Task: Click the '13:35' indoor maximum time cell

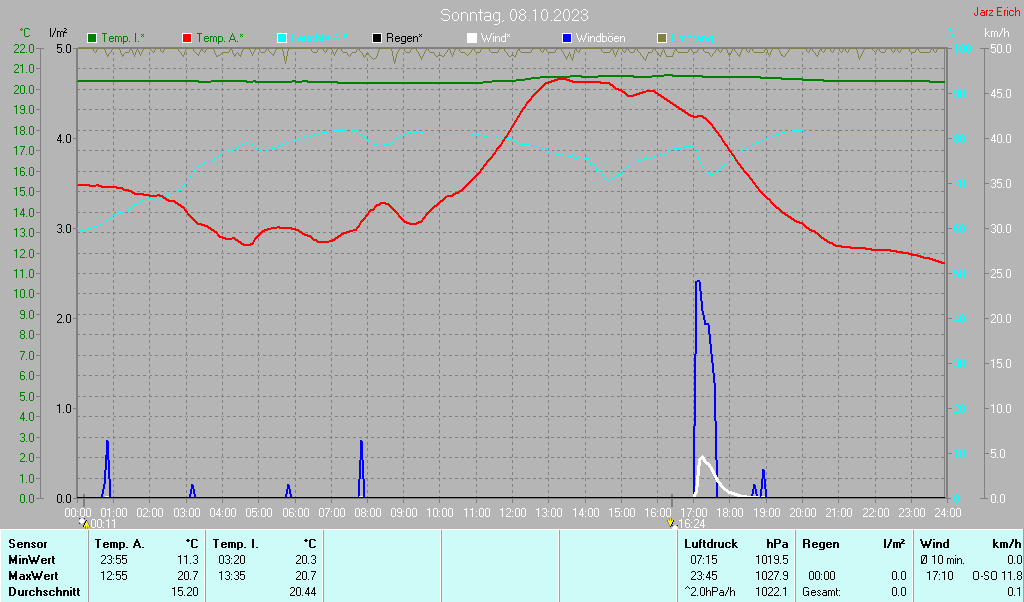Action: pyautogui.click(x=232, y=577)
